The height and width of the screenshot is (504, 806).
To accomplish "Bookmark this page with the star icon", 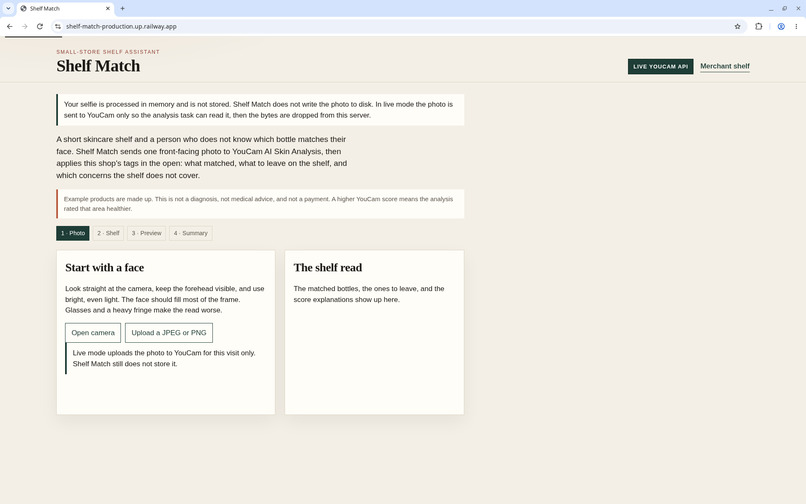I will (738, 26).
